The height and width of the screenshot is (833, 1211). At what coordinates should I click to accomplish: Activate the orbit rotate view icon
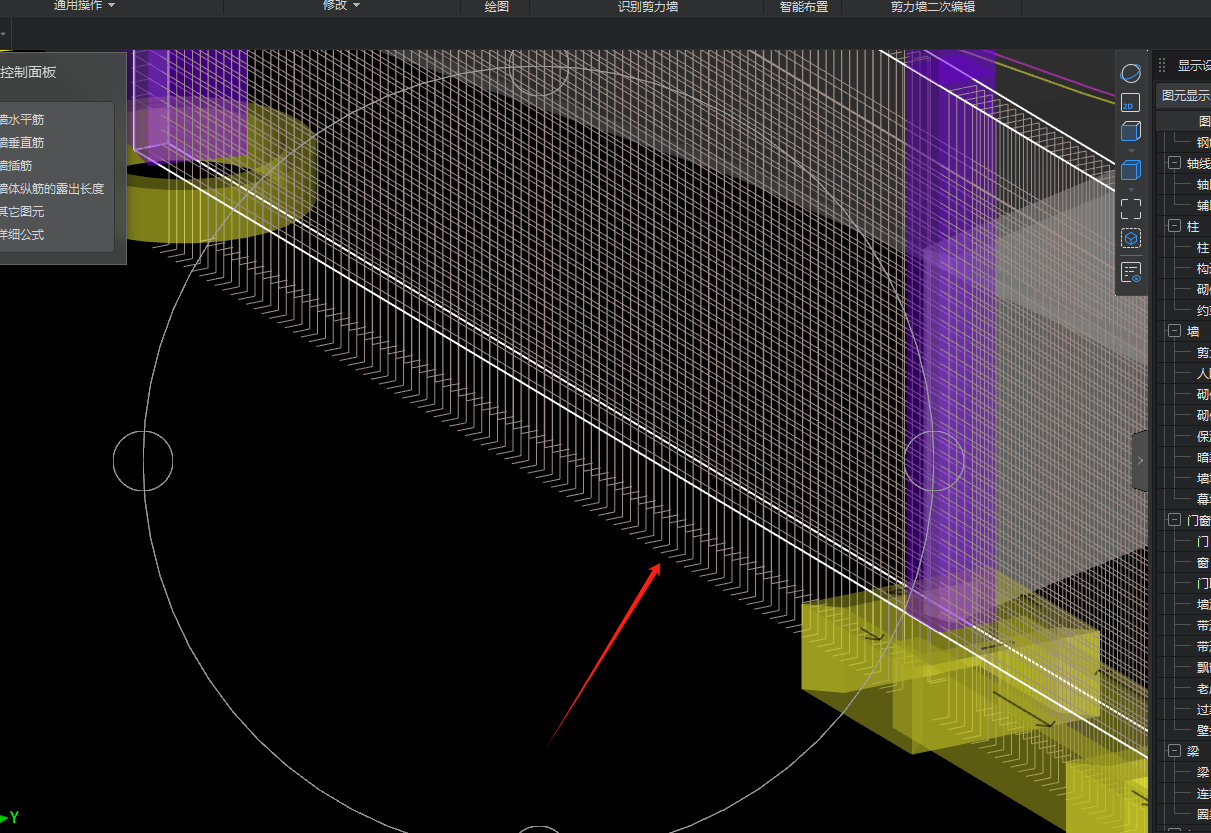[1131, 74]
